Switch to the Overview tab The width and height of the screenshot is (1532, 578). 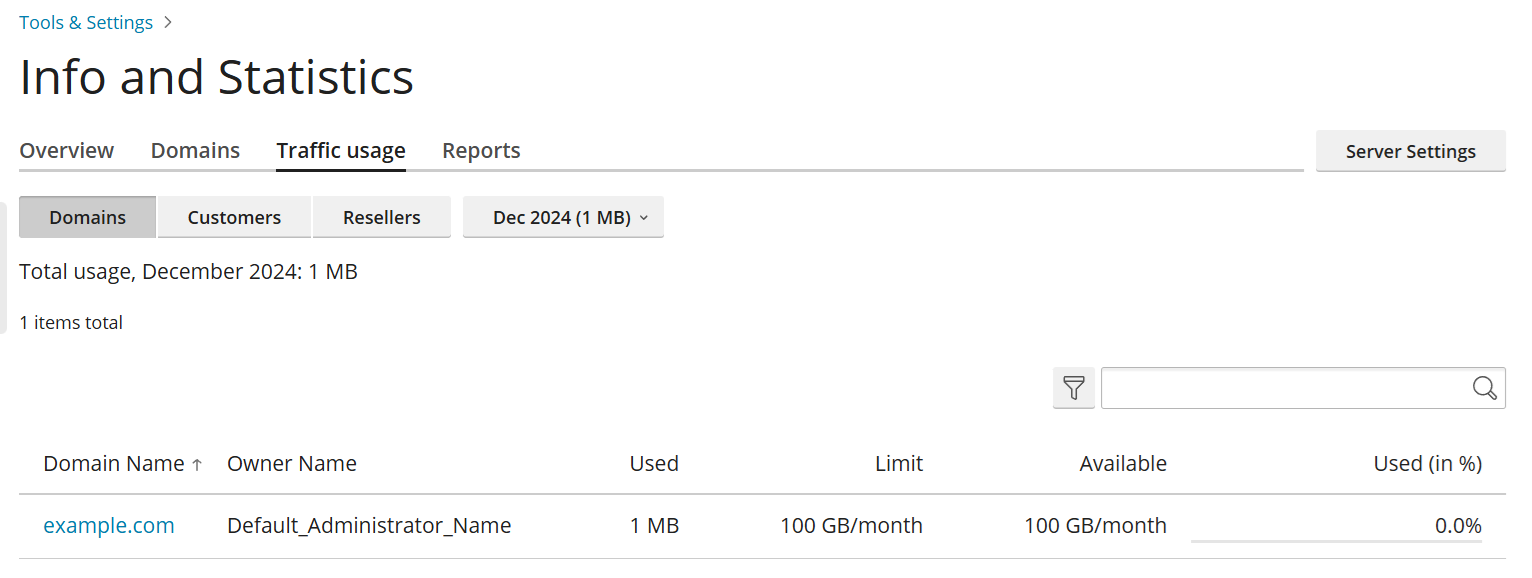coord(66,150)
